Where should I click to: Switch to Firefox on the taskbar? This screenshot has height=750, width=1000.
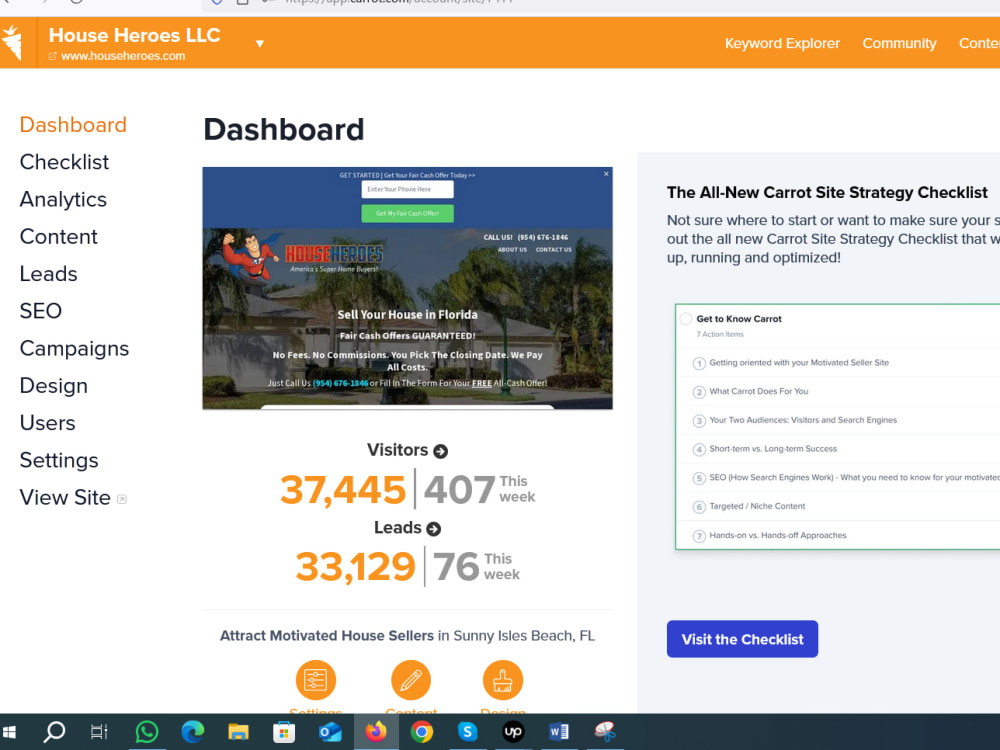click(376, 732)
